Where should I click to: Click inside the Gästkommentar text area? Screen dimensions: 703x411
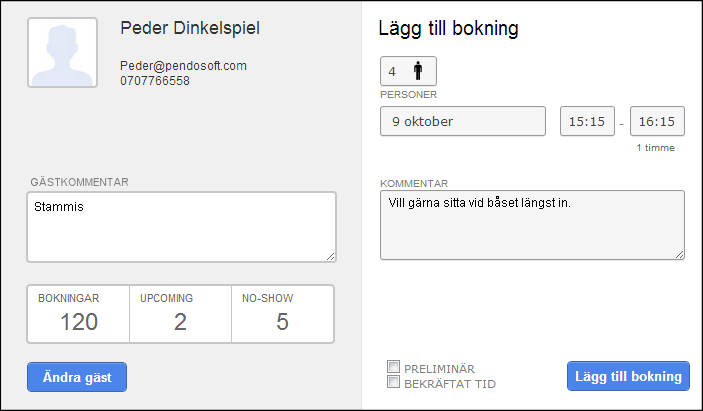[x=181, y=227]
